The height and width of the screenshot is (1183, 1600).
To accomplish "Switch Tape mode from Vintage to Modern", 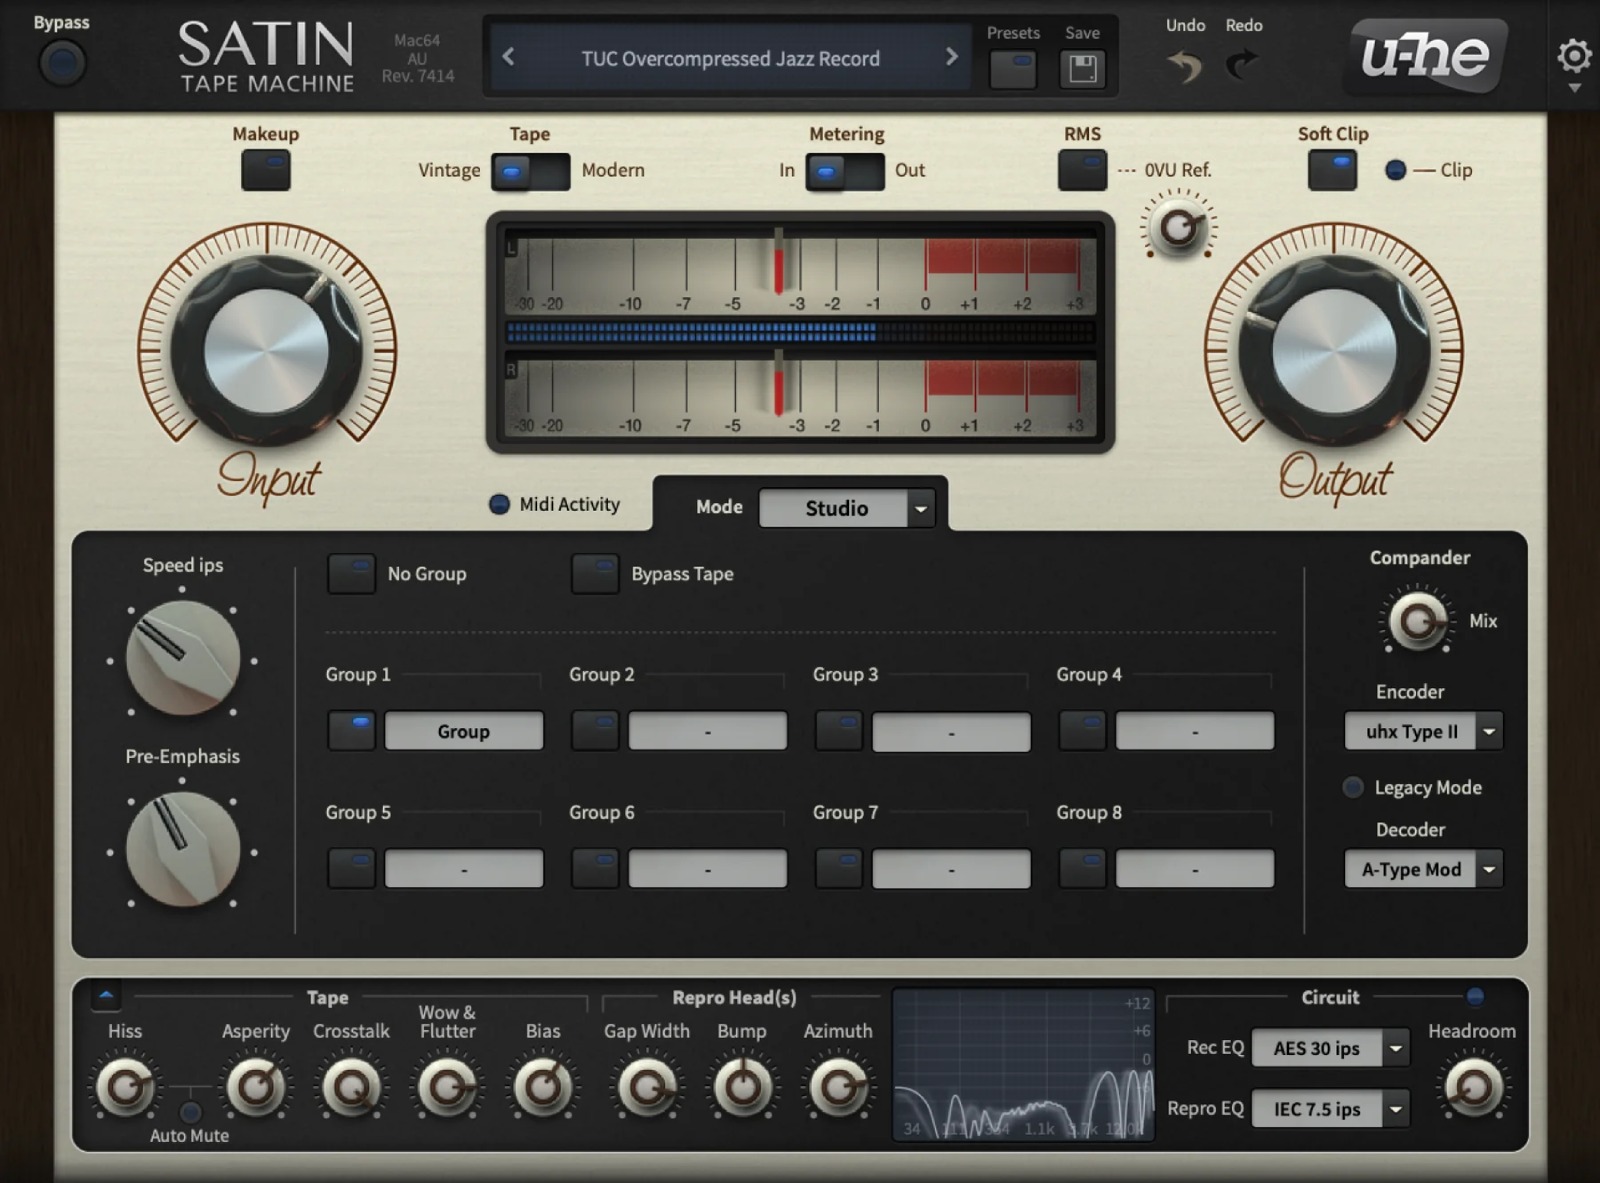I will click(530, 170).
